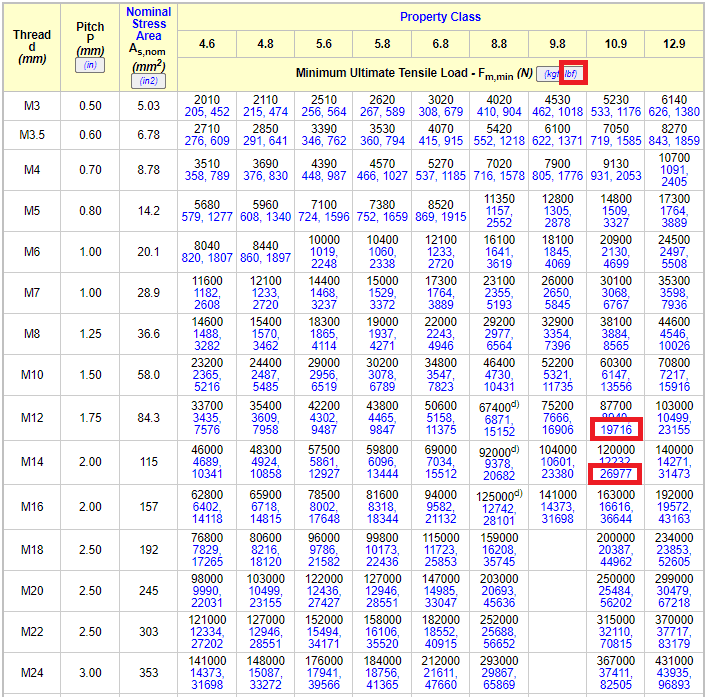Click stress area 58.0 for M10
708x700 pixels.
(149, 375)
